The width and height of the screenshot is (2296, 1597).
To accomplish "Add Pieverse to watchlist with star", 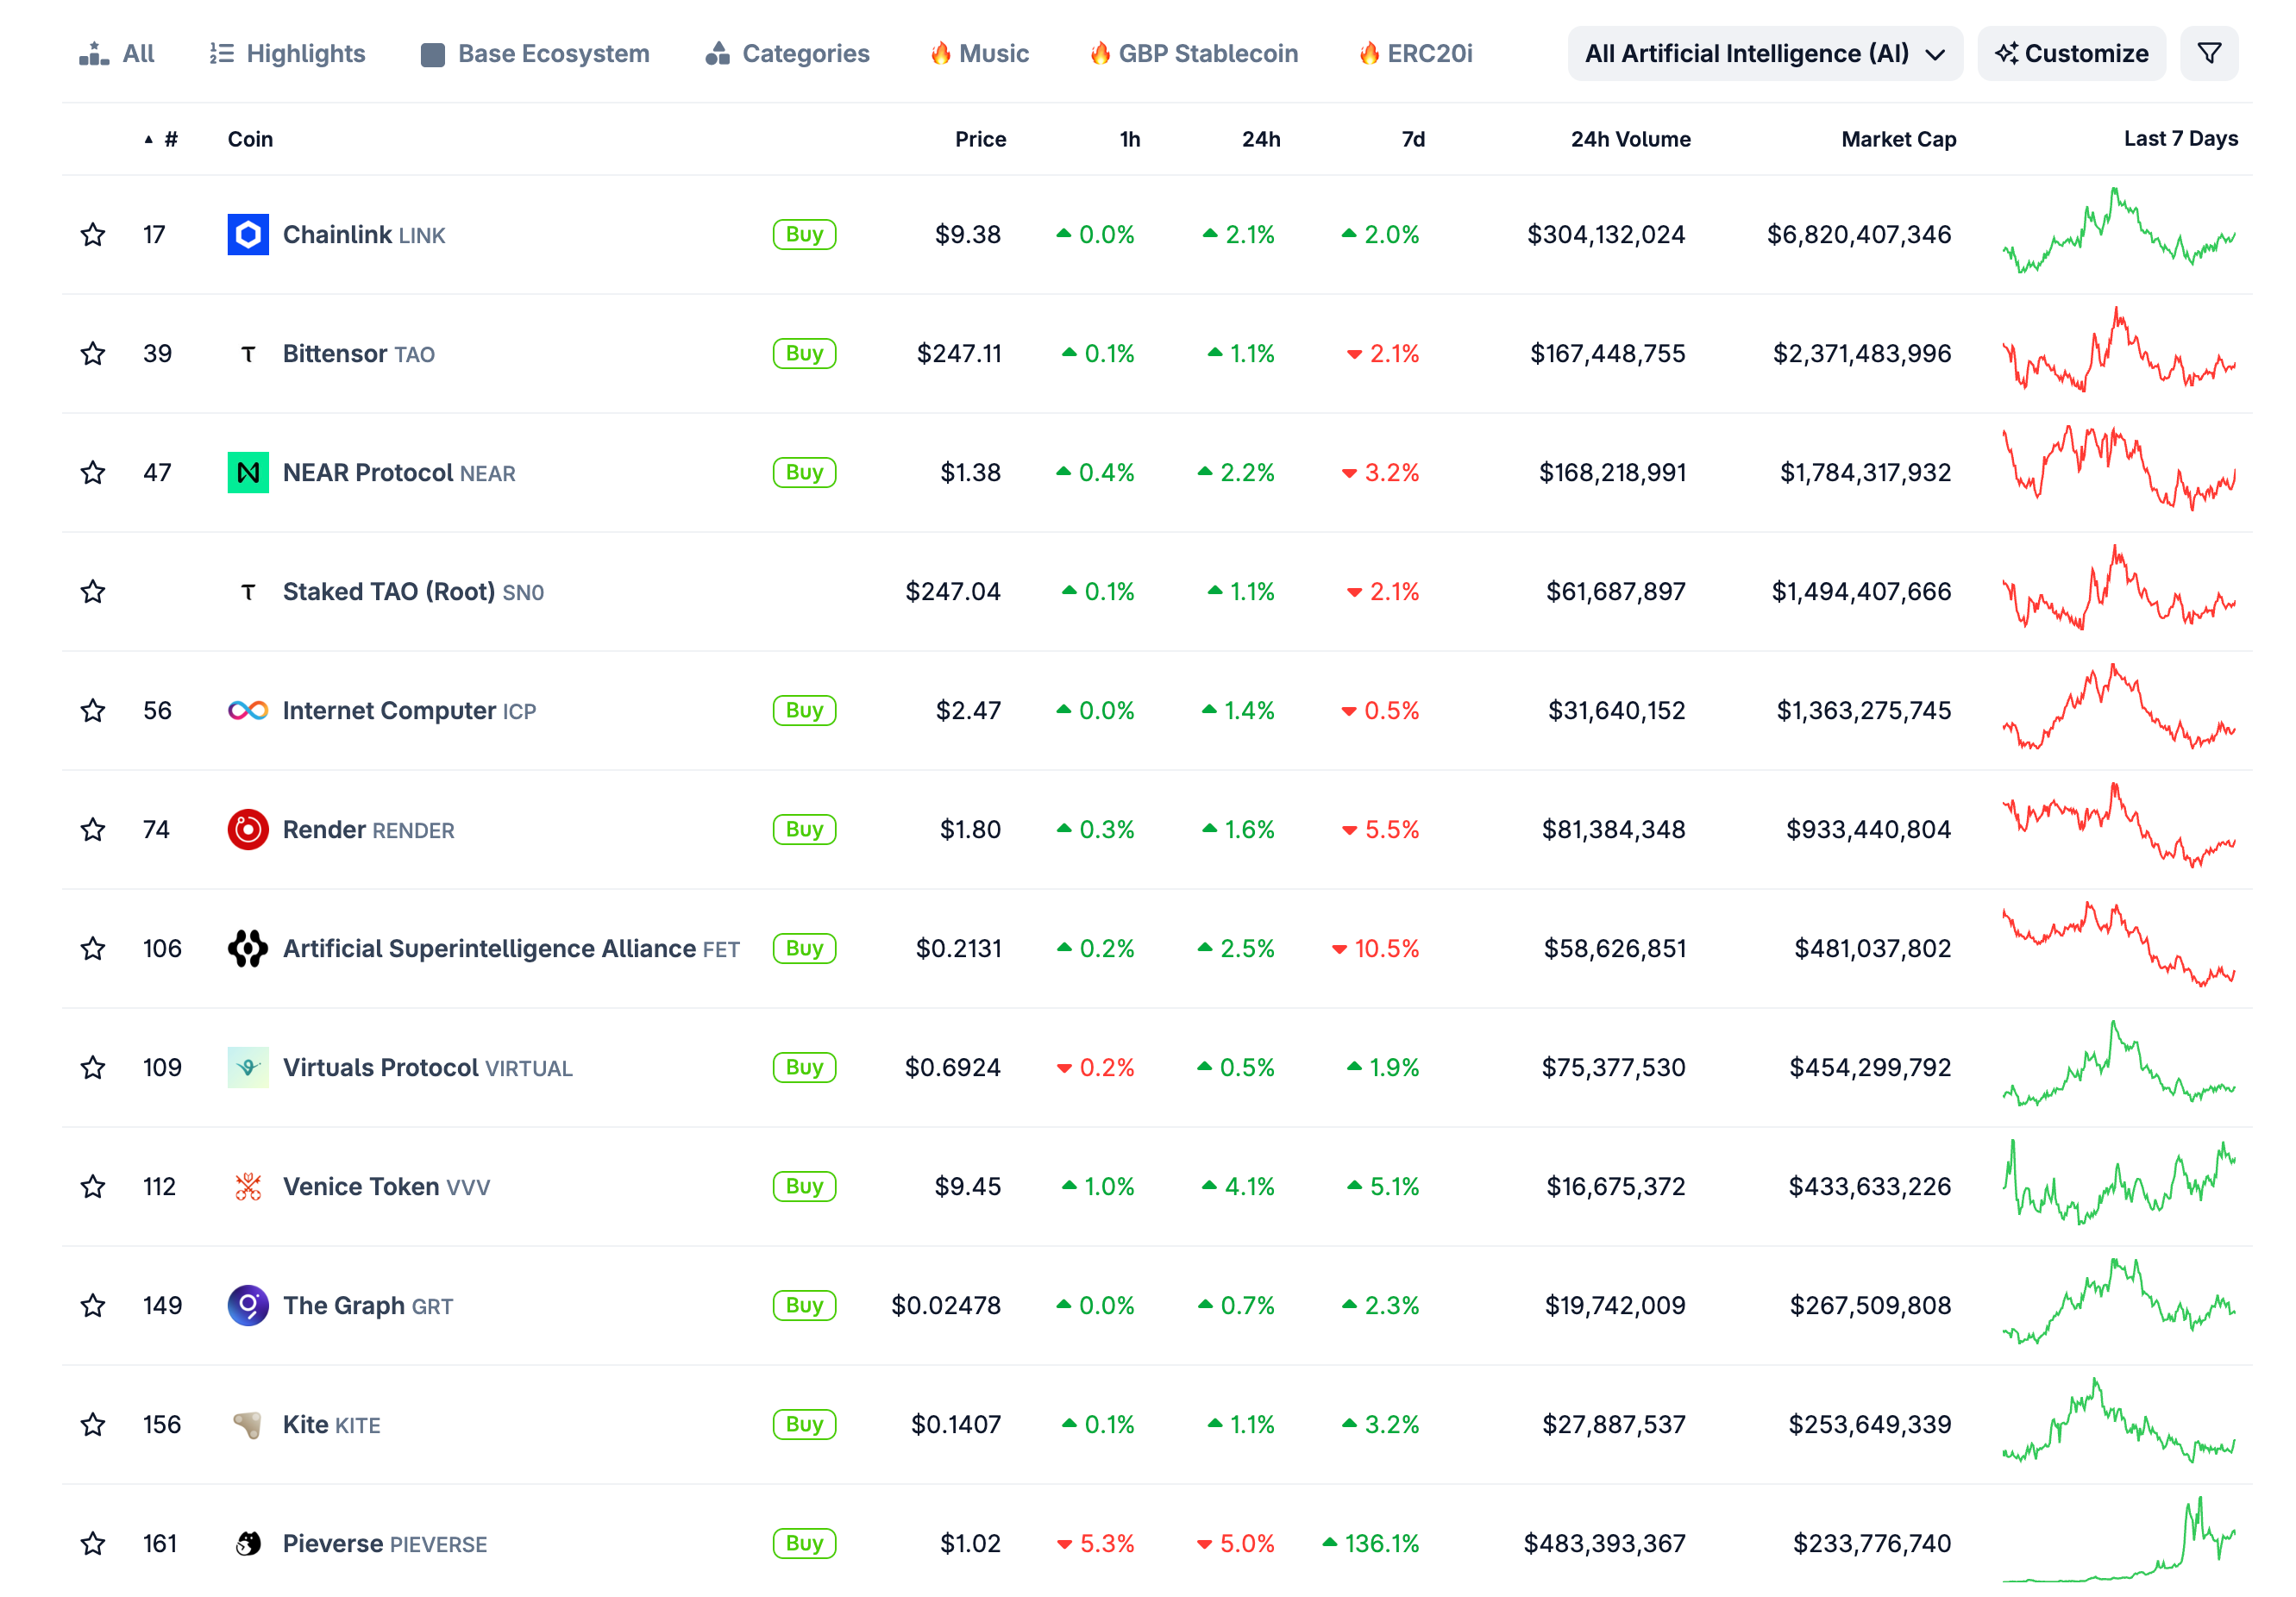I will coord(93,1544).
